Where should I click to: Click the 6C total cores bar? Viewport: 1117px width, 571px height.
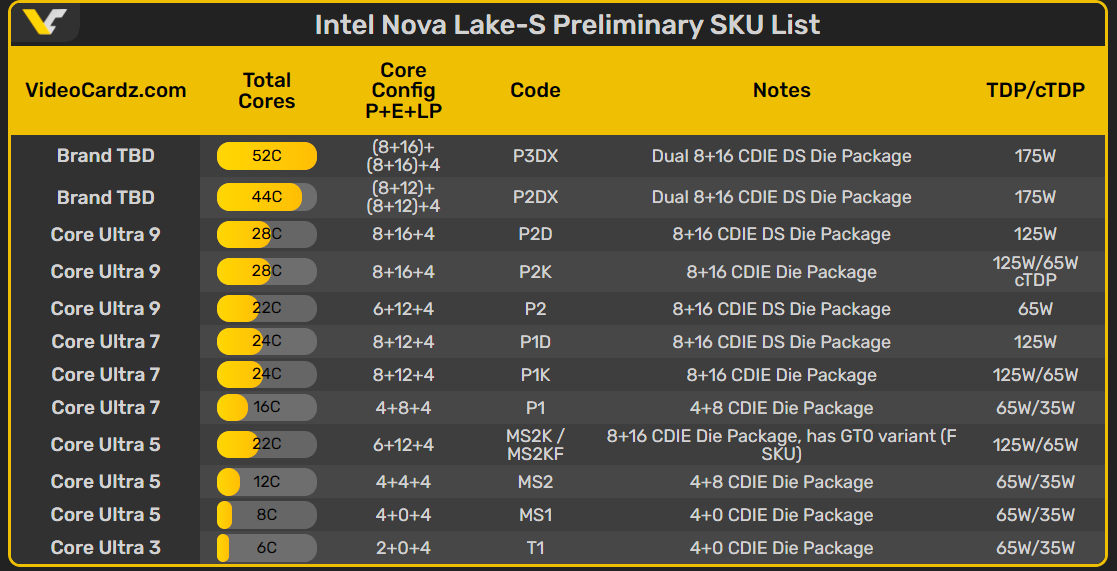tap(266, 548)
